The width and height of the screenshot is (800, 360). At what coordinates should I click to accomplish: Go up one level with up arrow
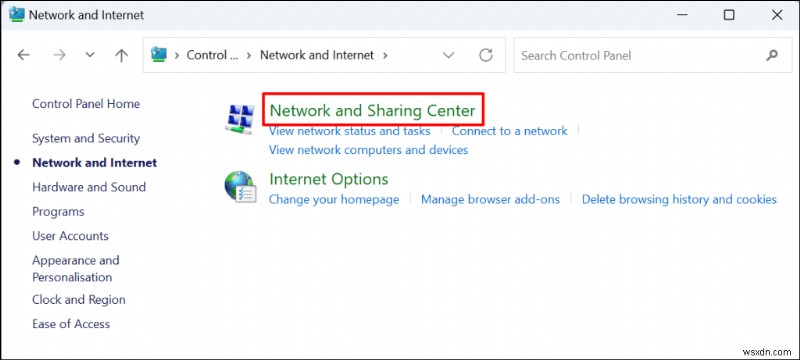(x=121, y=55)
